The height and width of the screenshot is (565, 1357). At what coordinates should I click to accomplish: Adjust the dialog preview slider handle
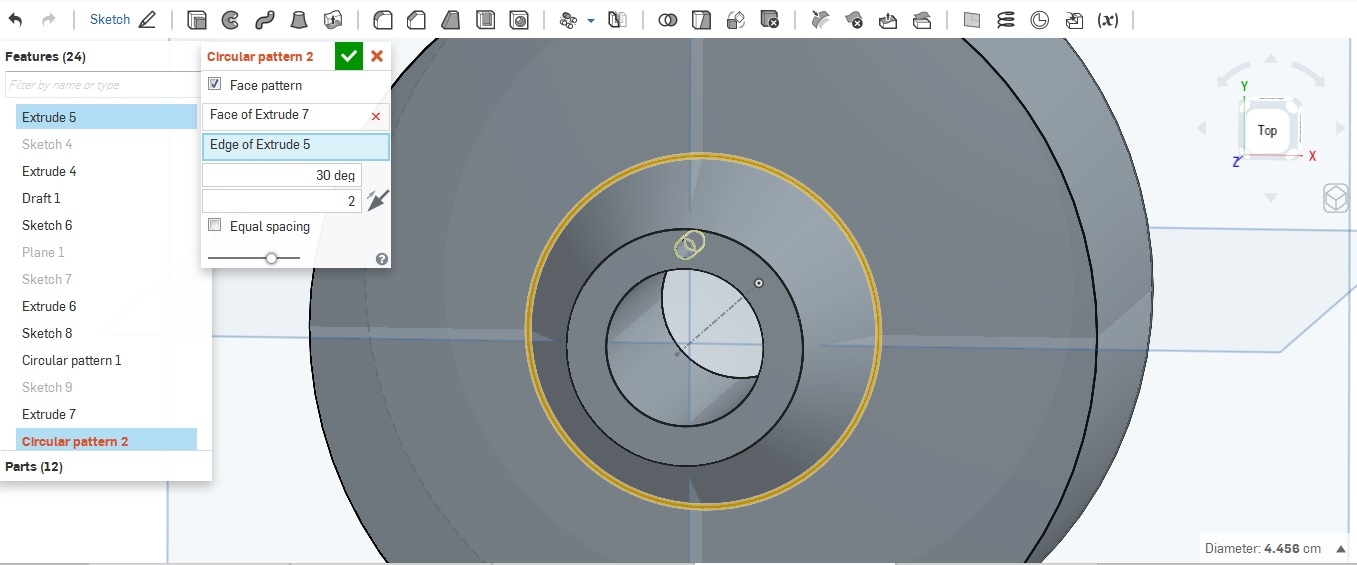(x=271, y=258)
